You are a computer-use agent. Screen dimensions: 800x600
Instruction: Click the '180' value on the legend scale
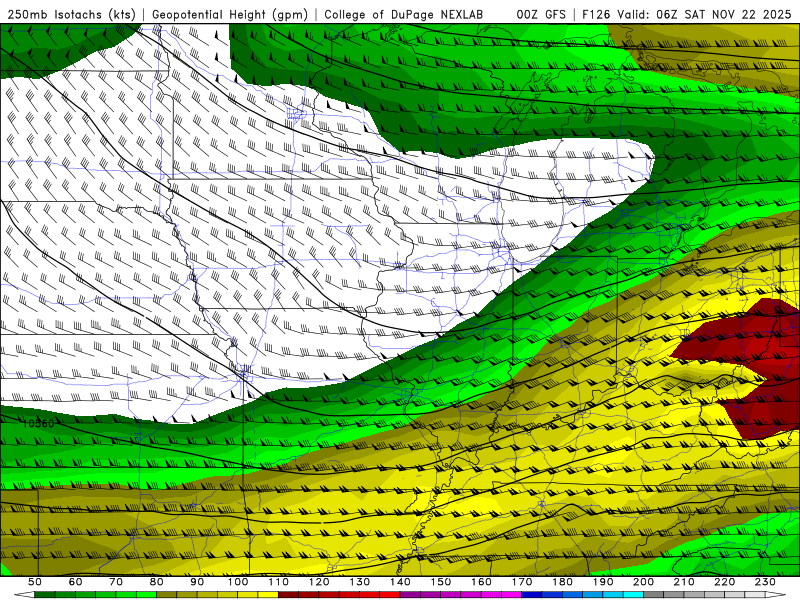point(562,582)
